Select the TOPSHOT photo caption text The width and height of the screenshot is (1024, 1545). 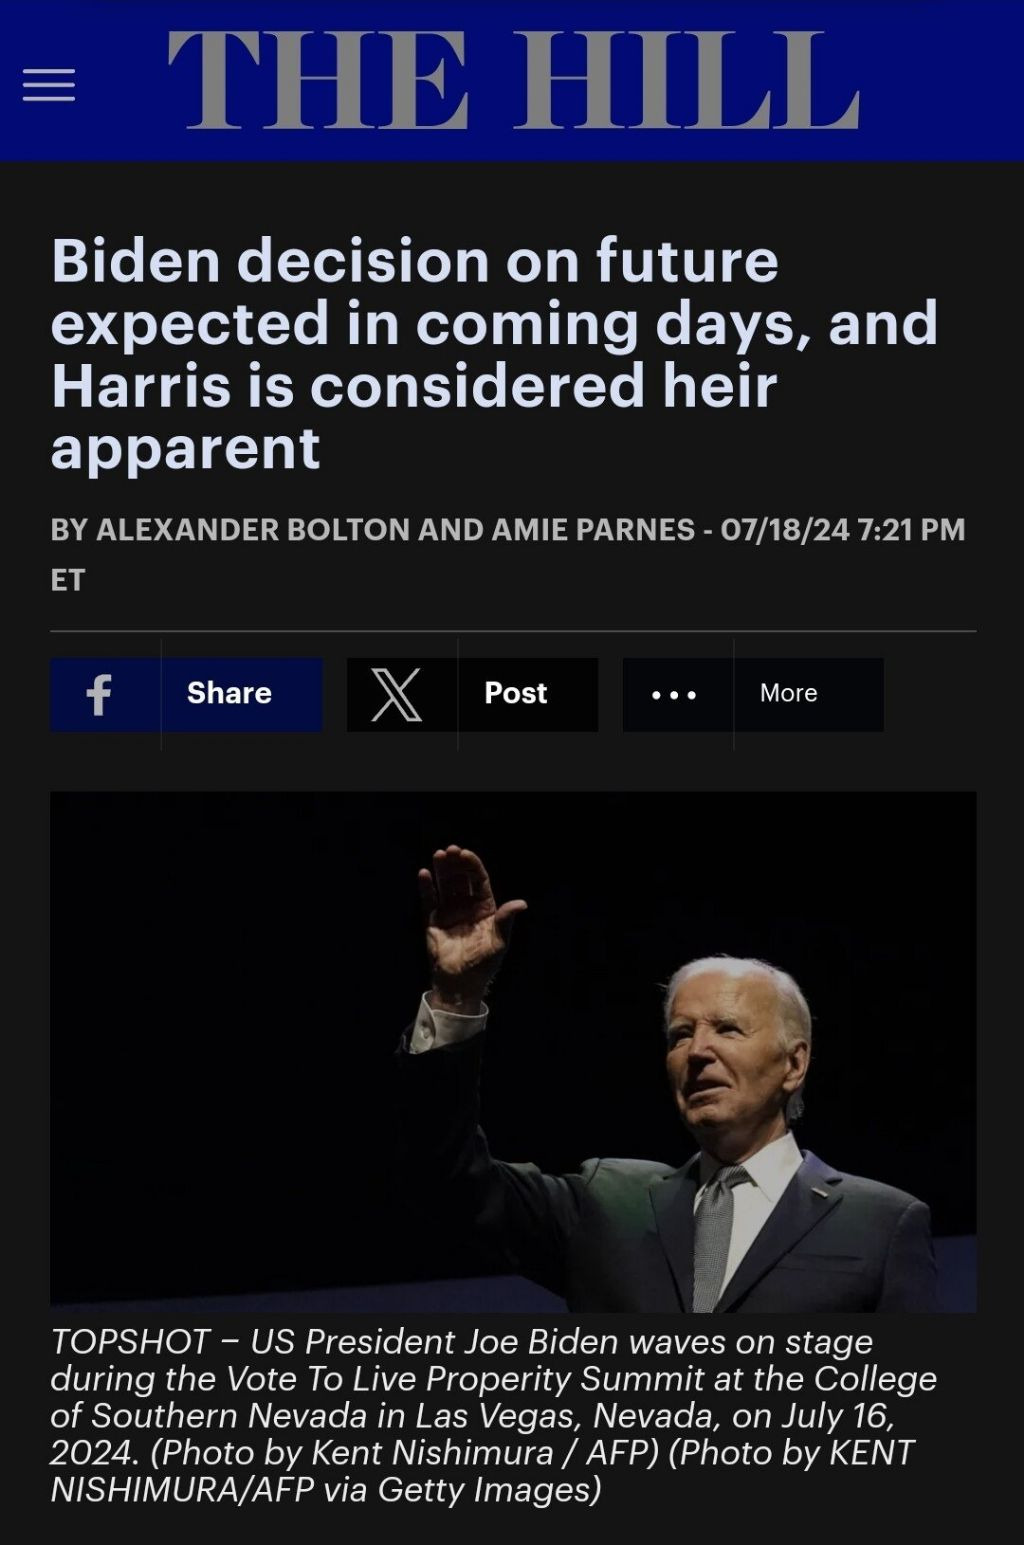coord(494,1415)
